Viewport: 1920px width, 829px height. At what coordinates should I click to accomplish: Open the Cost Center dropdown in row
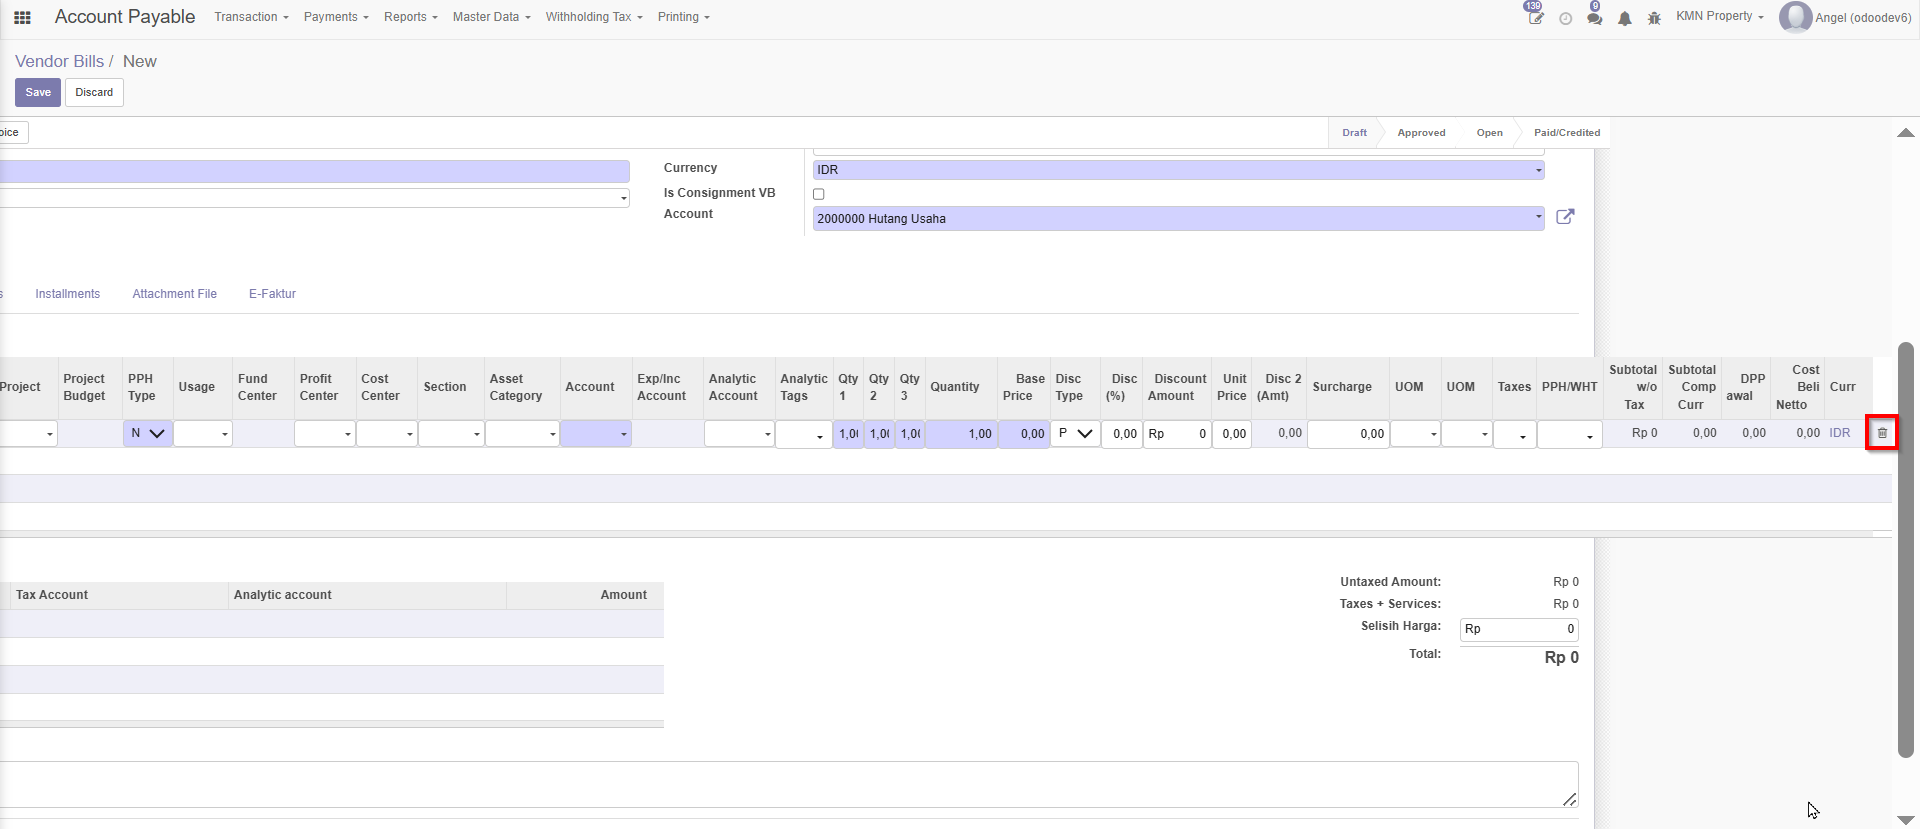[386, 434]
